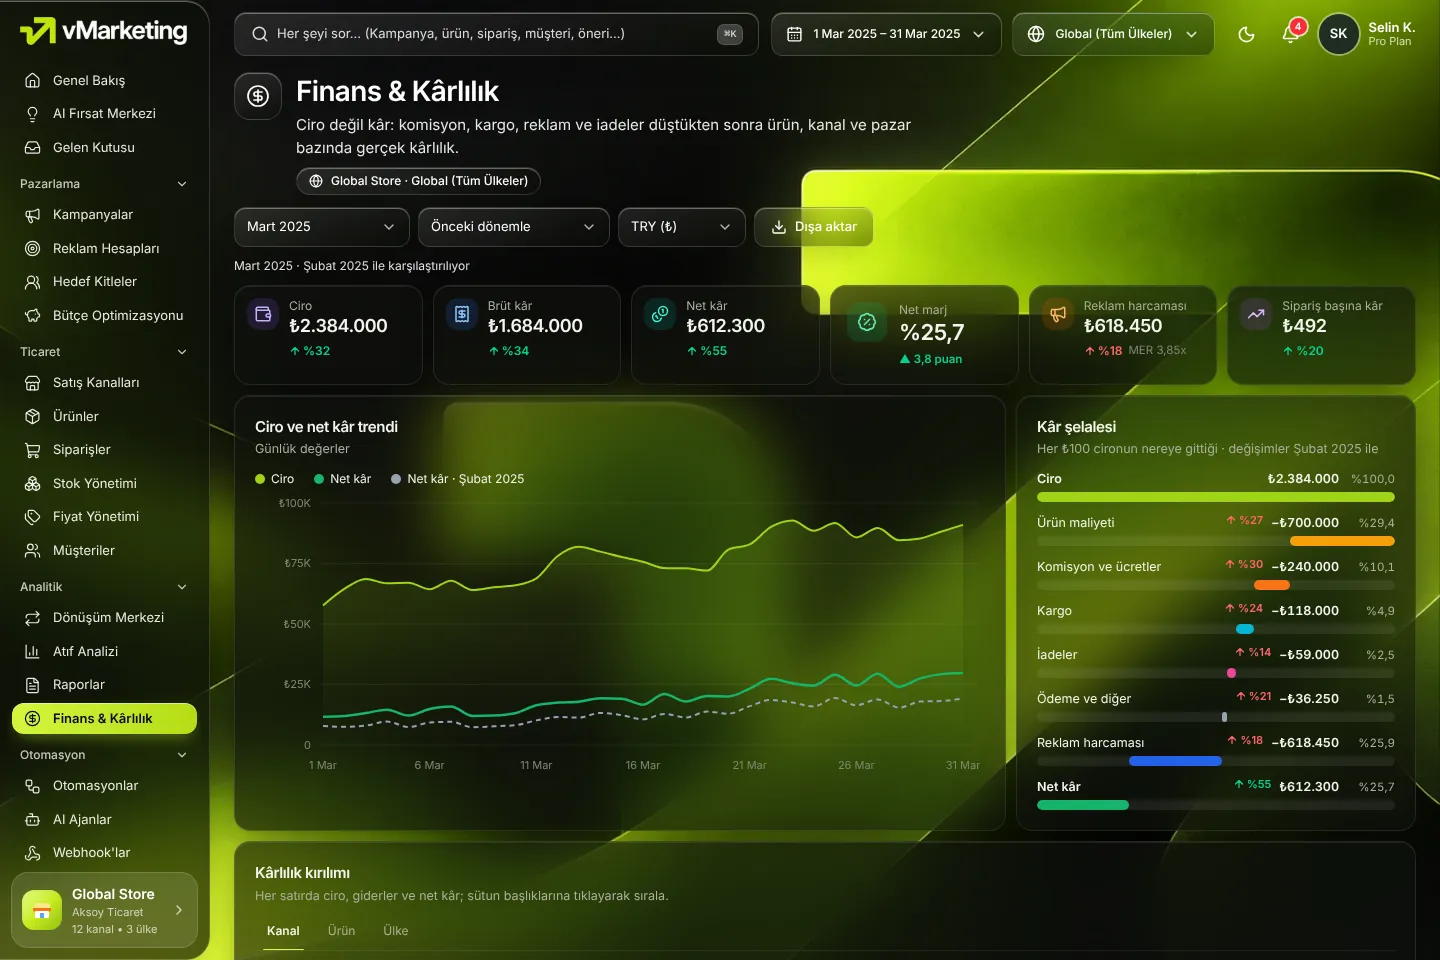
Task: Select the Kanal tab
Action: [283, 931]
